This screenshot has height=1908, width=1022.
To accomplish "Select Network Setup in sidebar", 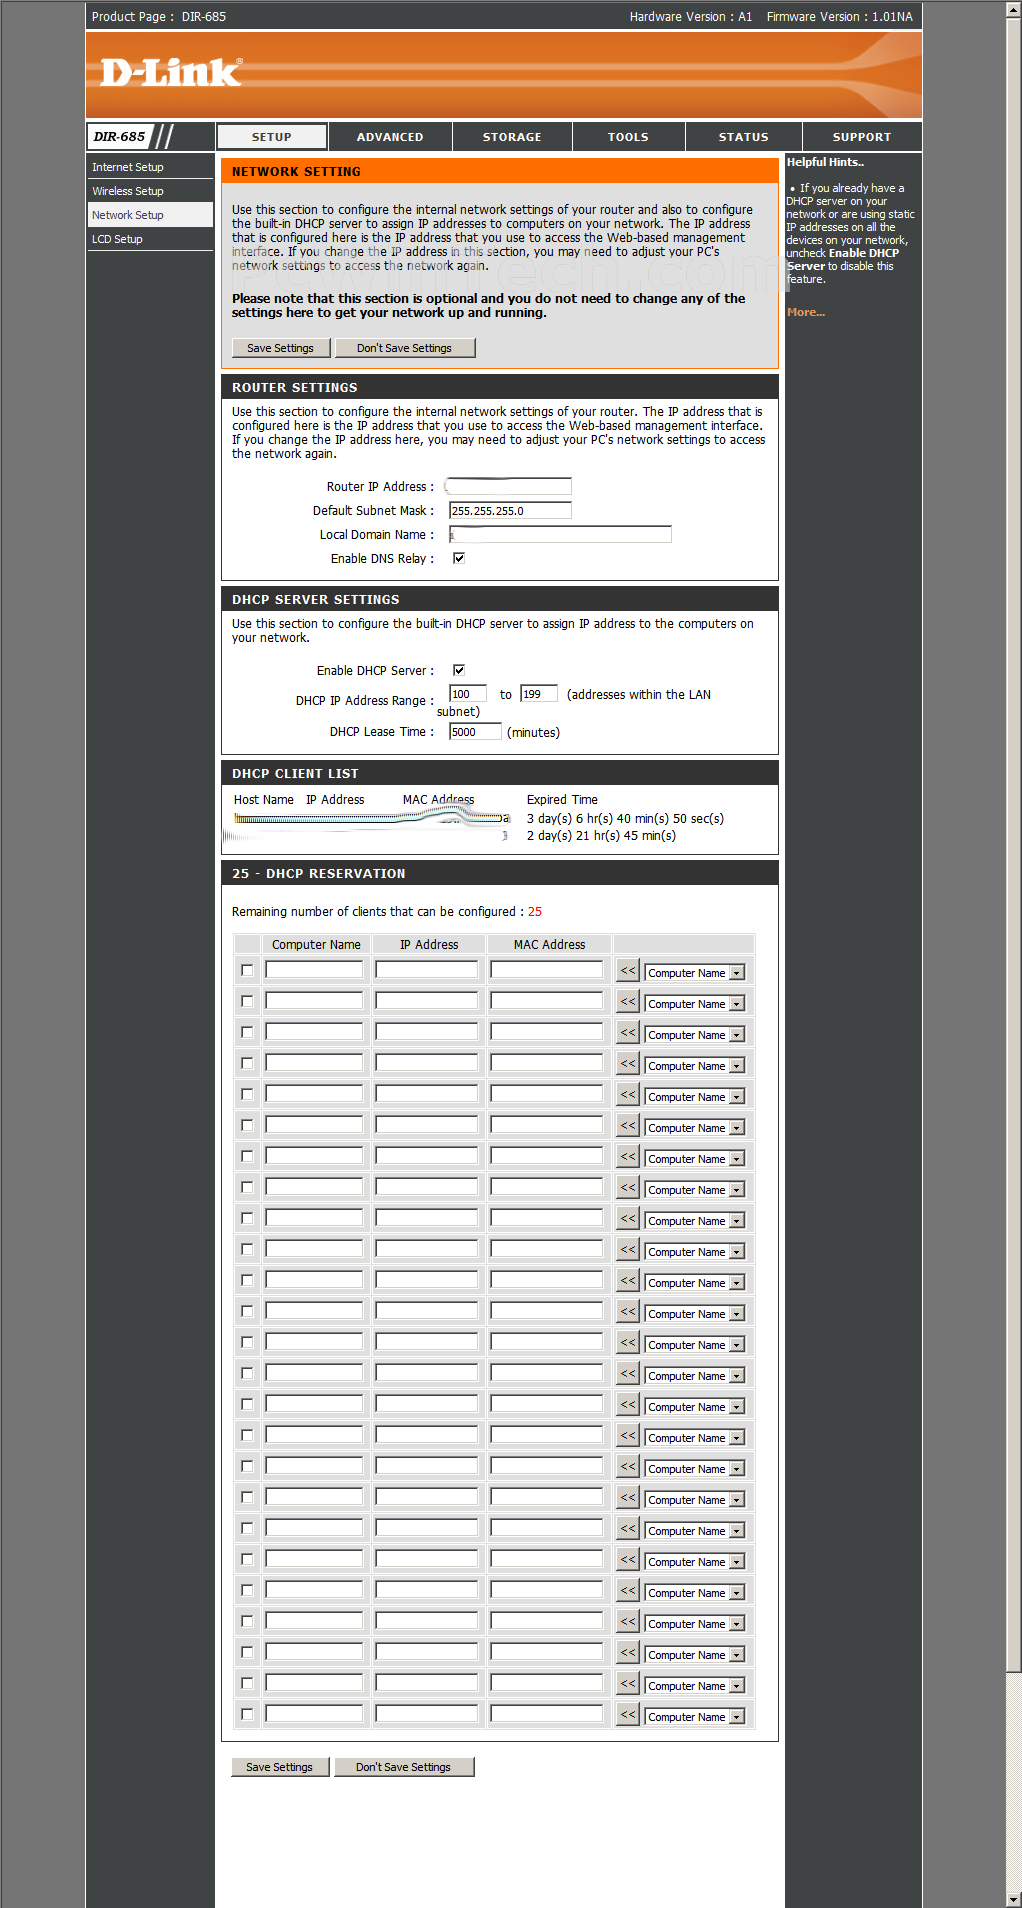I will 150,215.
